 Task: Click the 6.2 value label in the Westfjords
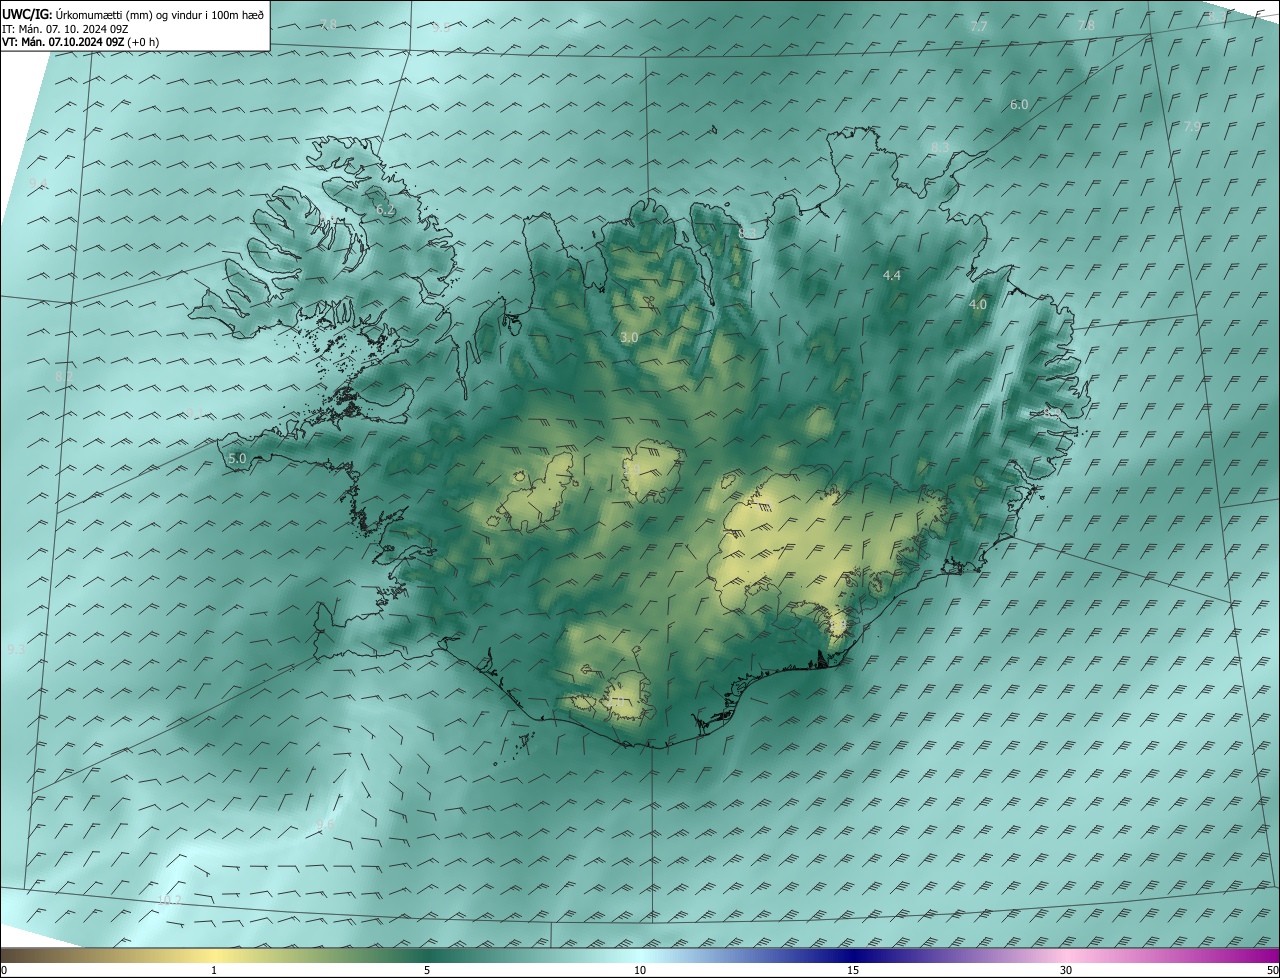(x=386, y=210)
